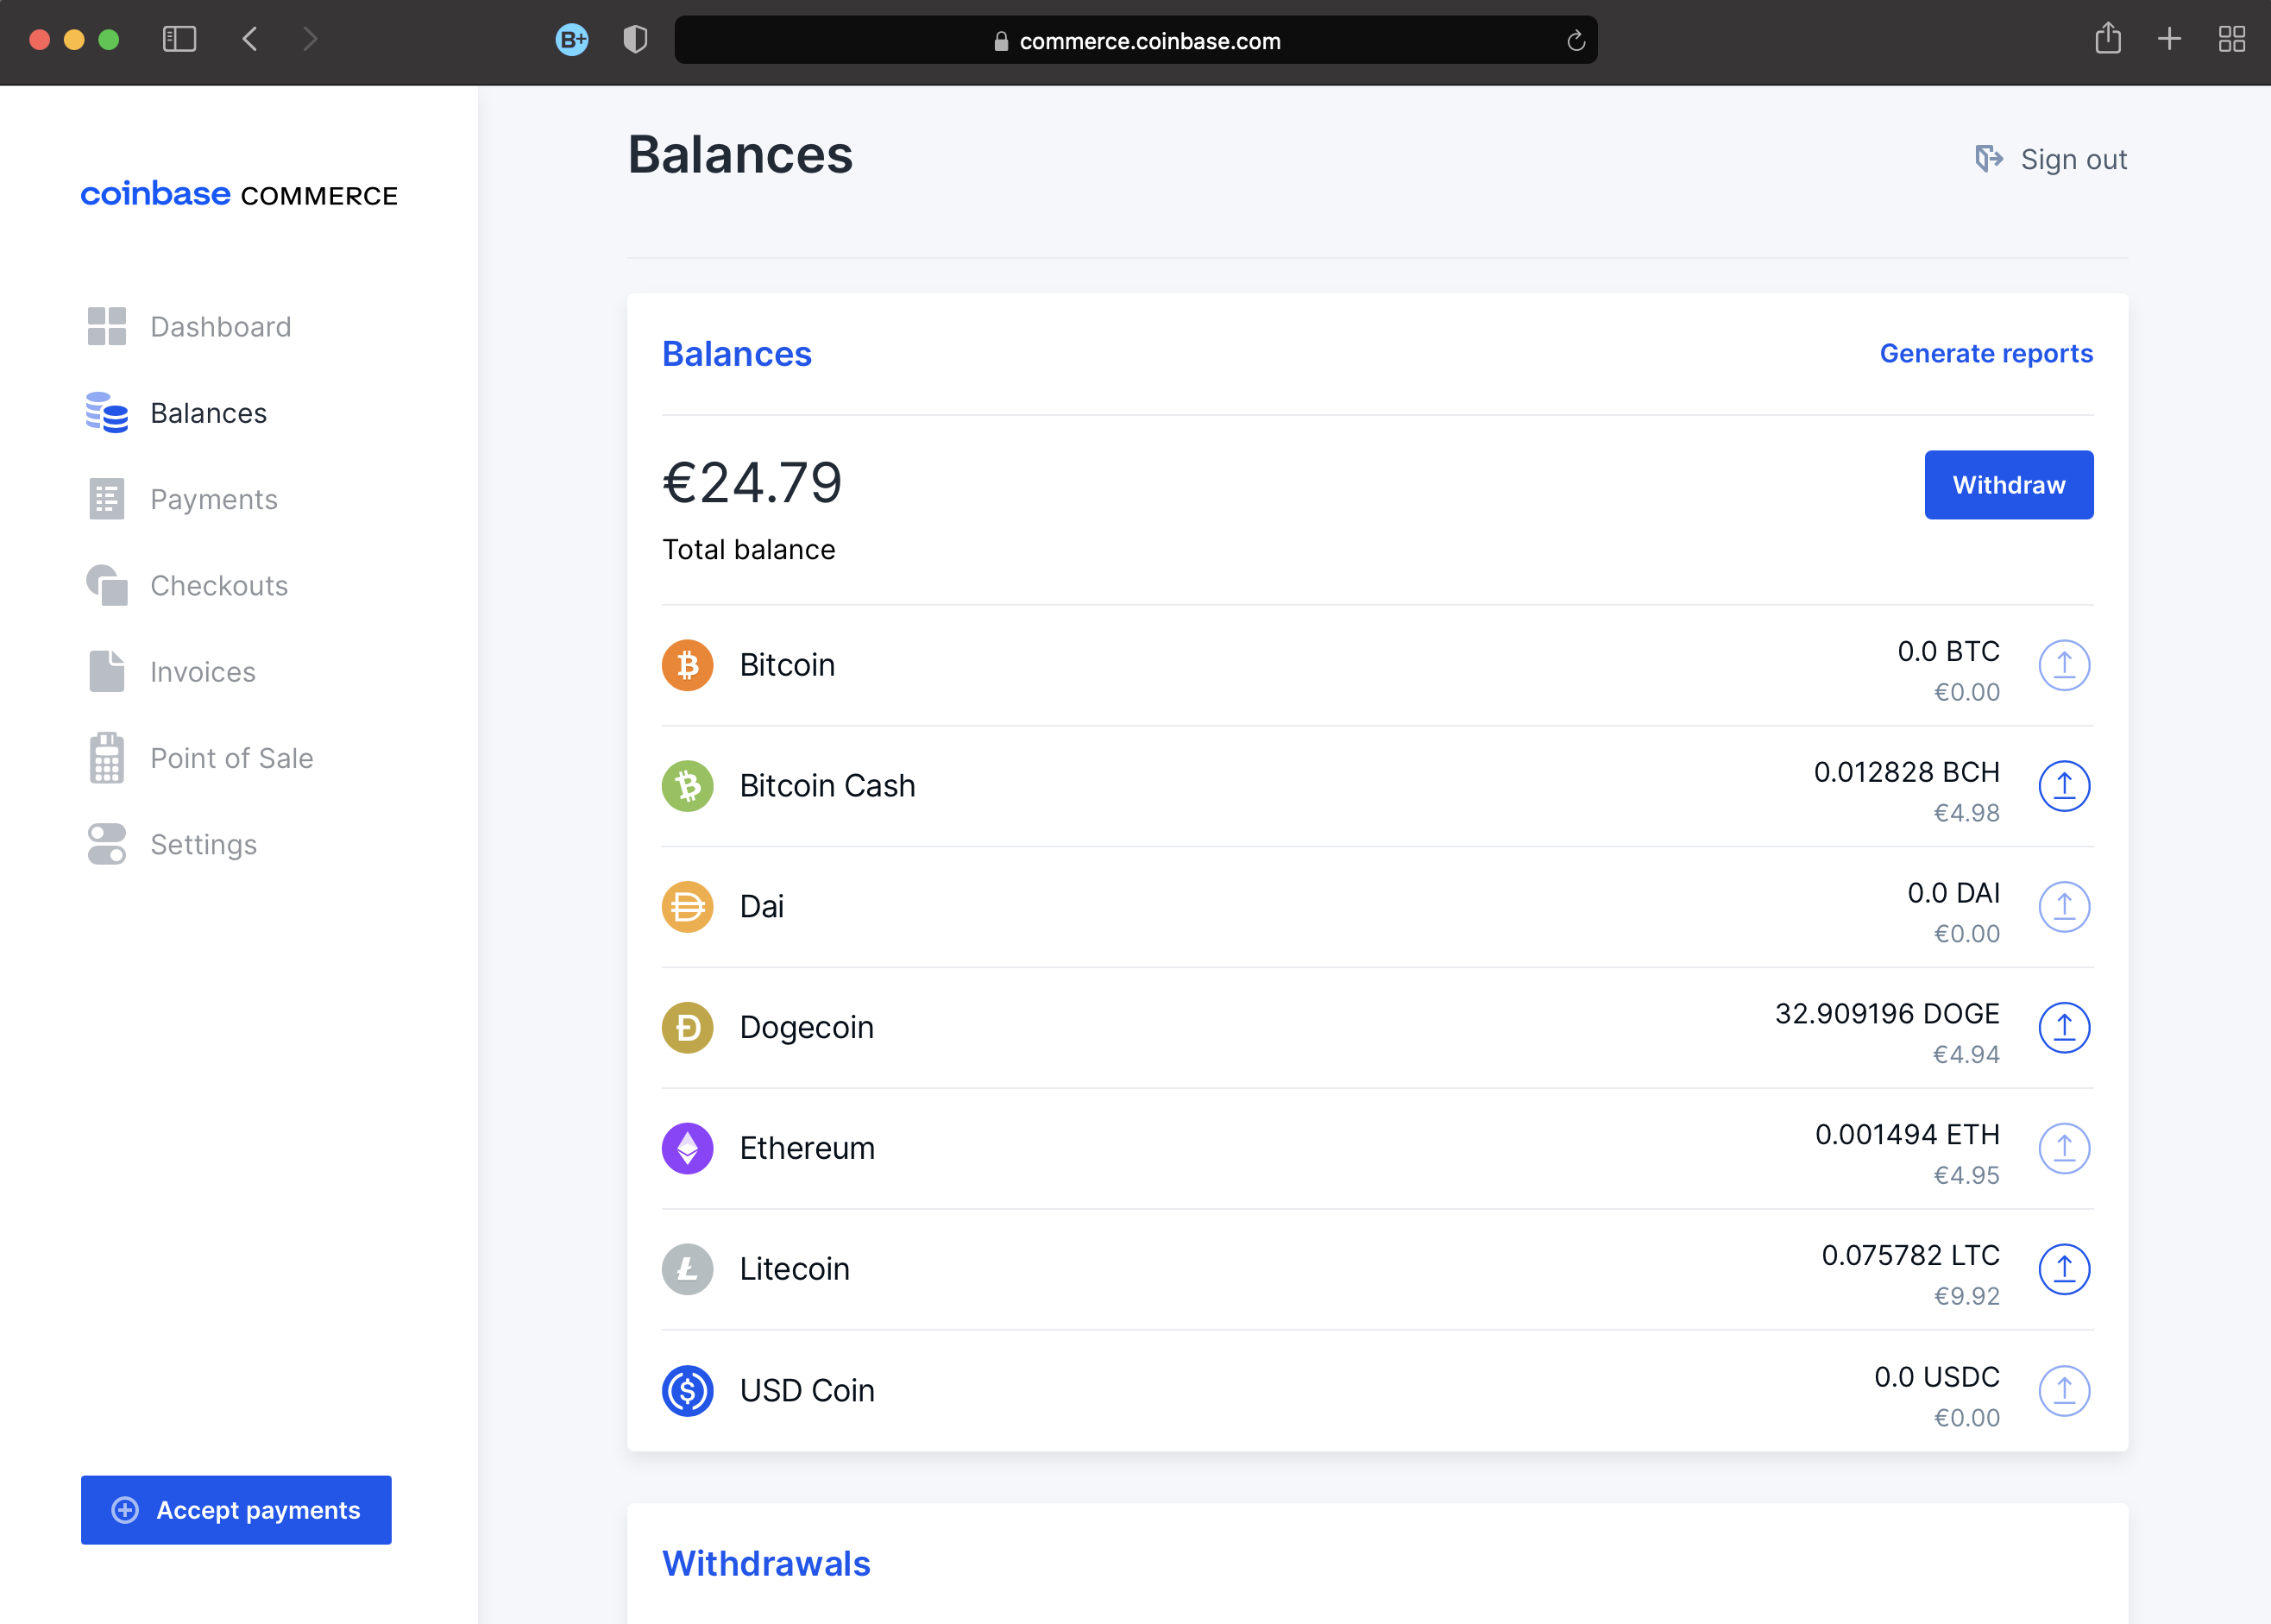This screenshot has width=2271, height=1624.
Task: Open the Generate reports link
Action: [x=1985, y=353]
